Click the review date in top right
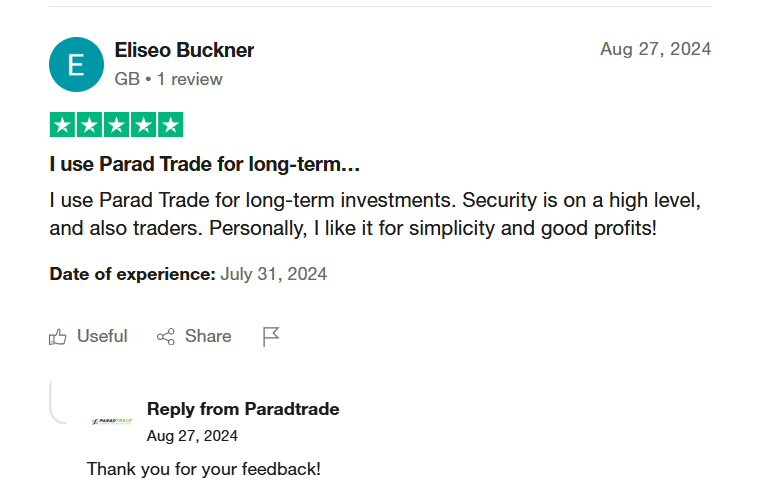This screenshot has height=501, width=763. [655, 49]
